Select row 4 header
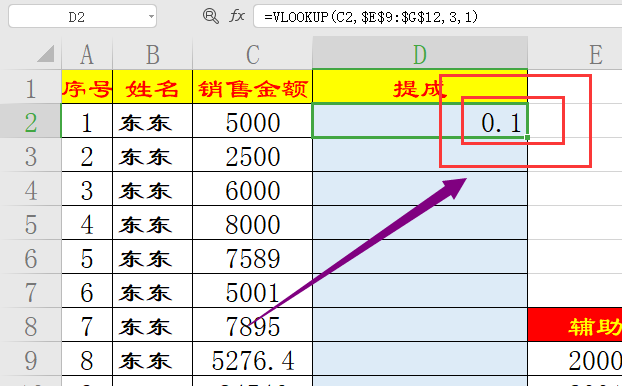Viewport: 622px width, 386px height. tap(31, 189)
